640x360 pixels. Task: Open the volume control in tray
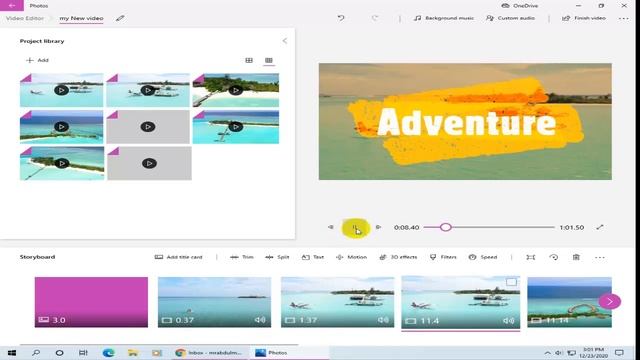(x=559, y=353)
